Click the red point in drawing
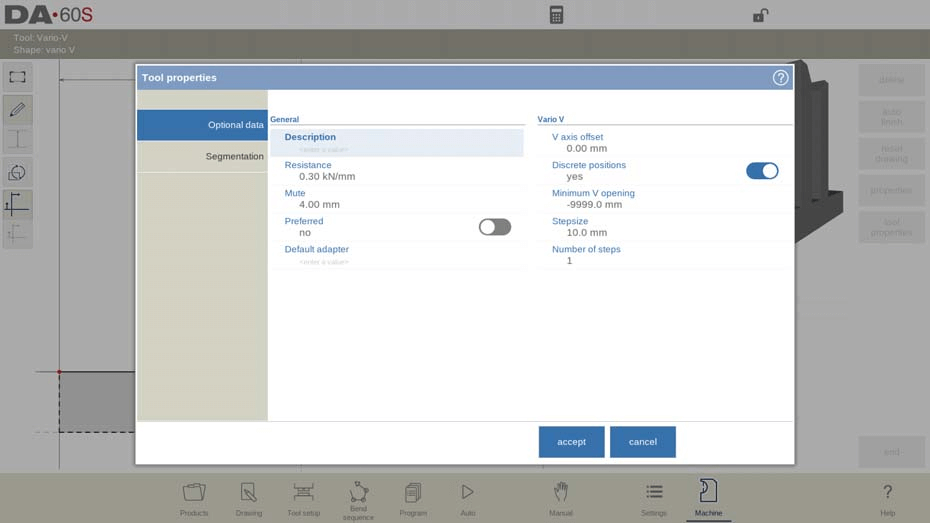This screenshot has width=930, height=523. (59, 372)
